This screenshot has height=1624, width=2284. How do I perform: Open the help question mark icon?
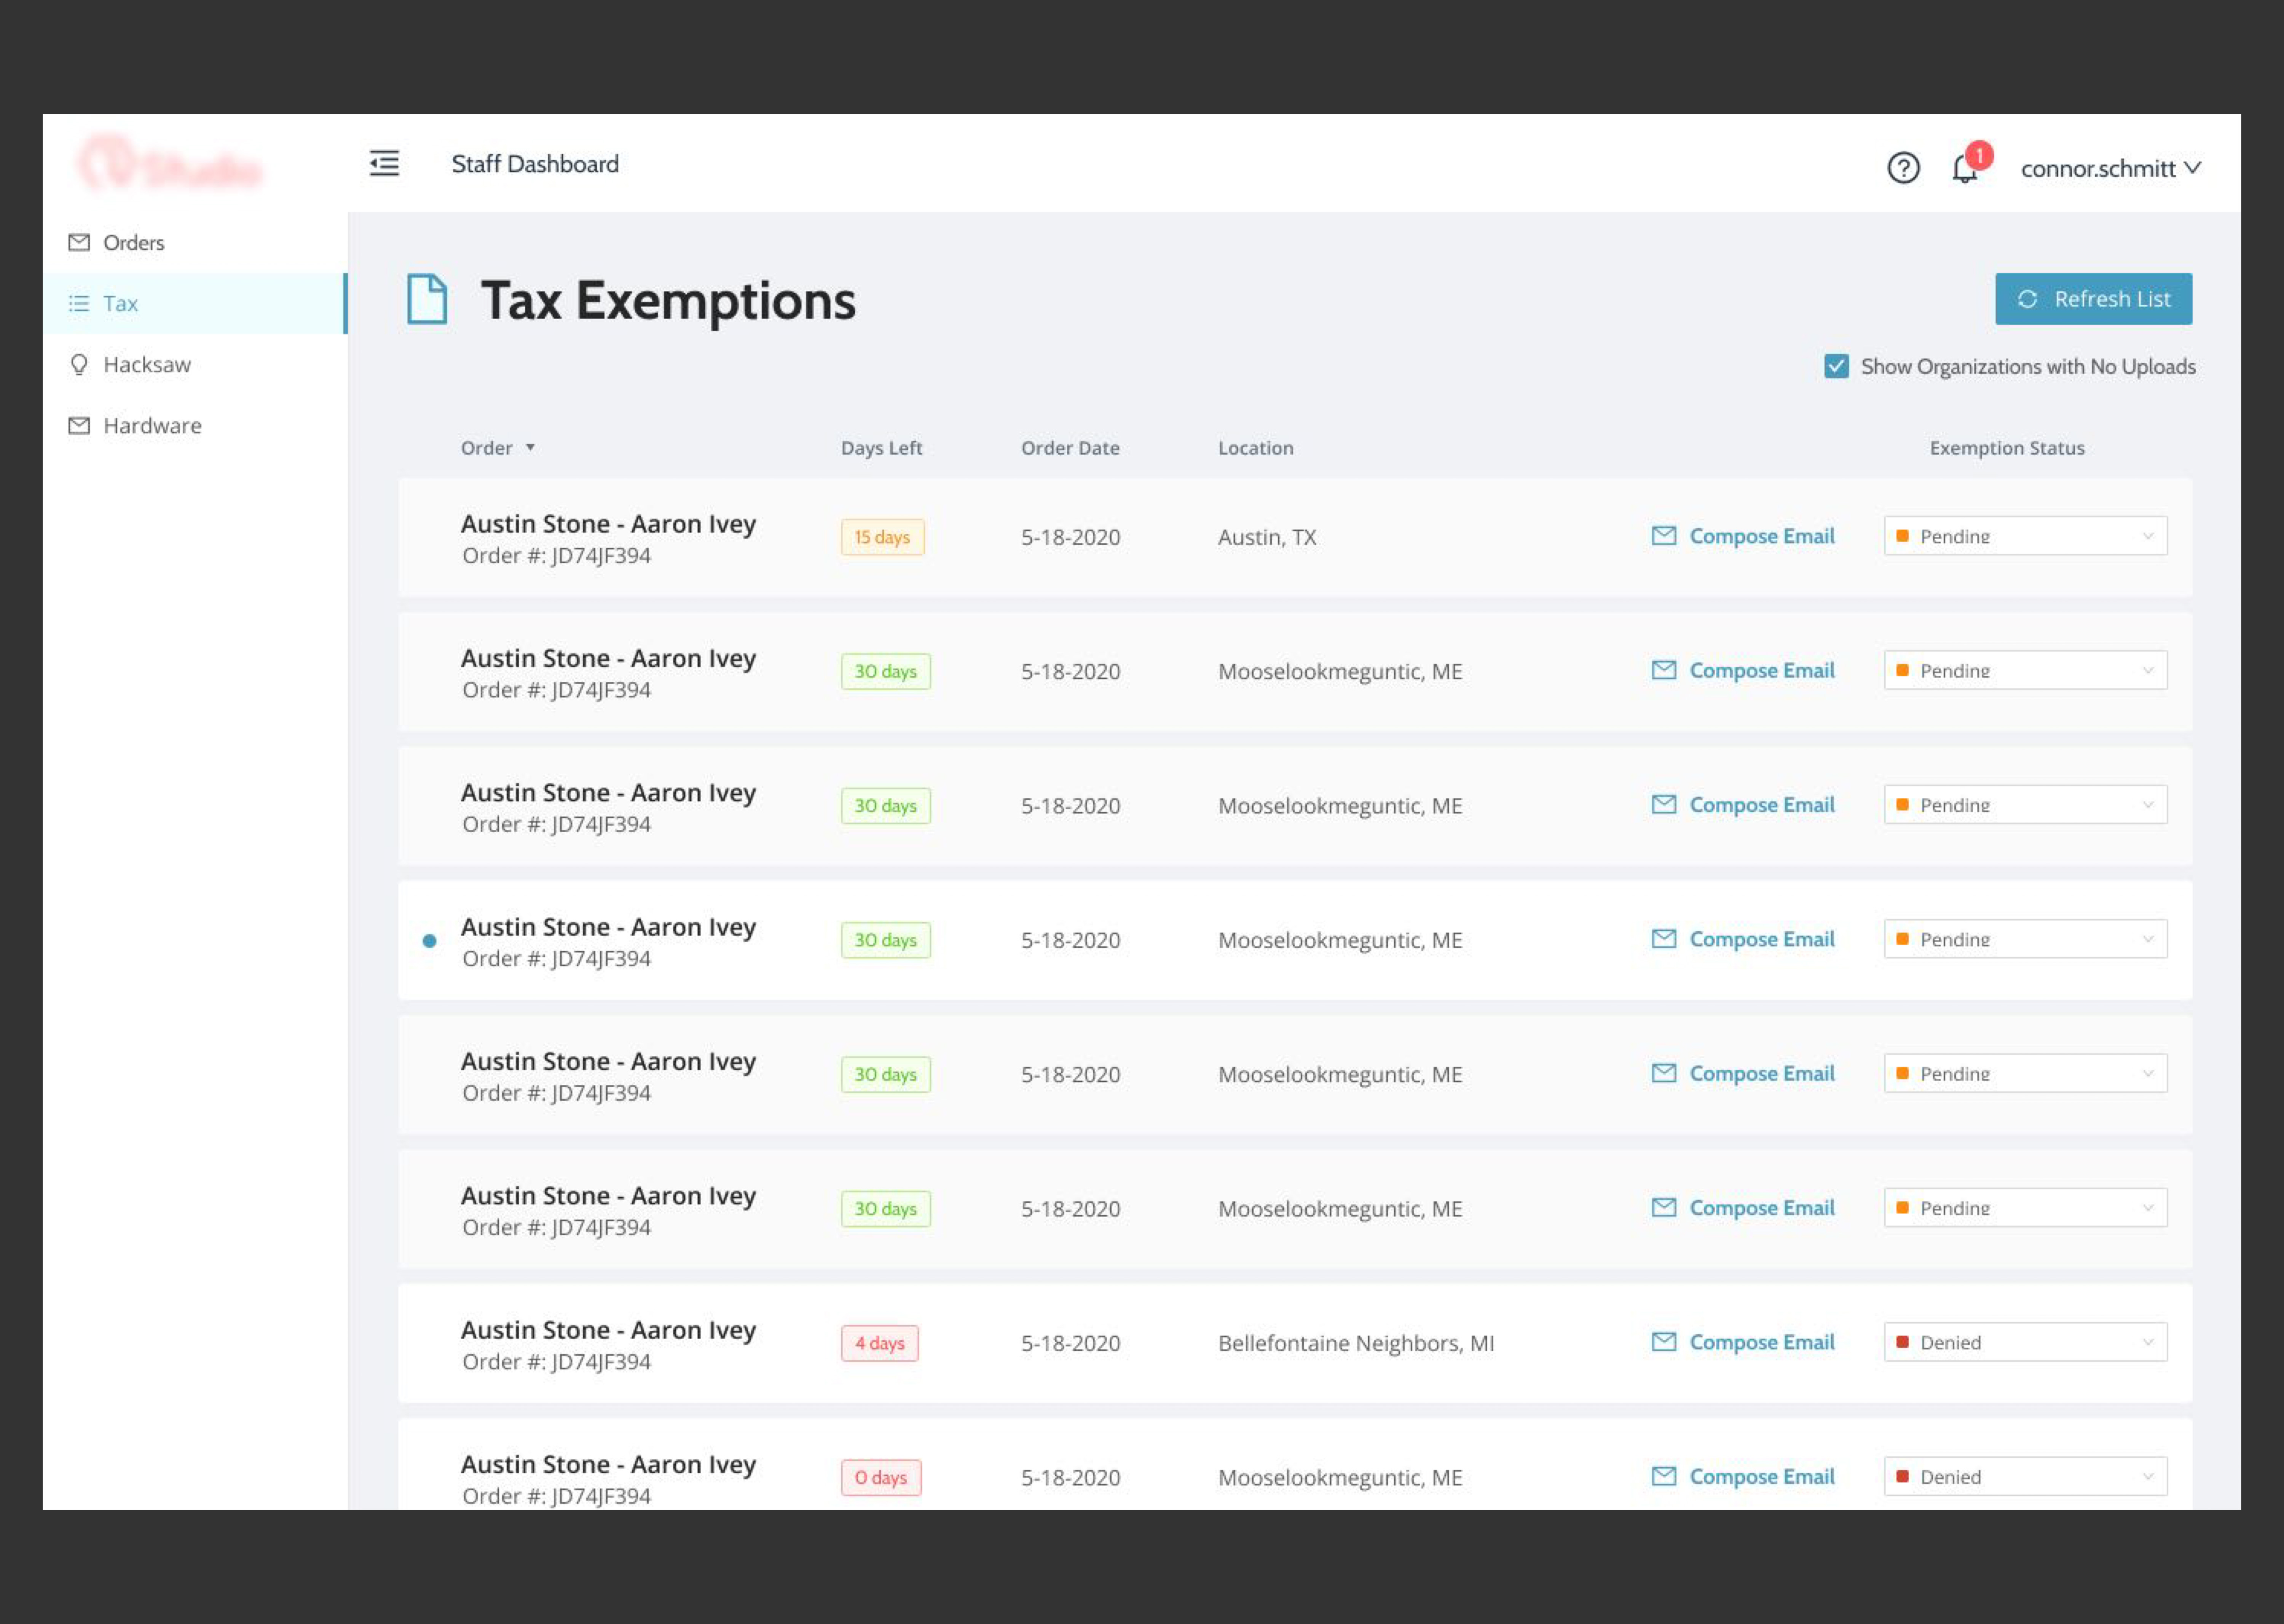point(1903,167)
